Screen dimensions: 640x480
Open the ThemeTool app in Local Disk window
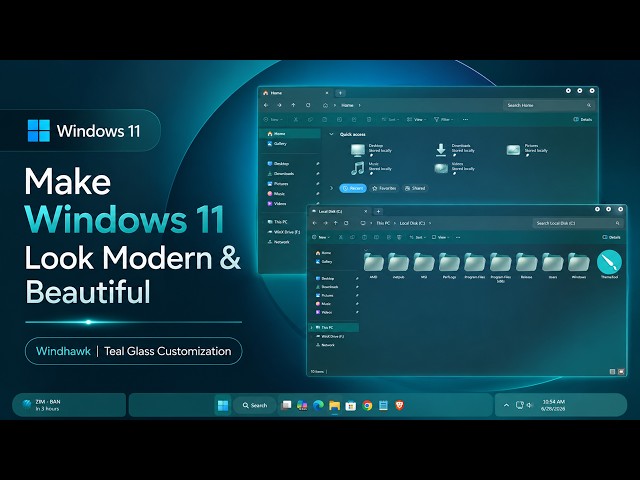click(609, 262)
